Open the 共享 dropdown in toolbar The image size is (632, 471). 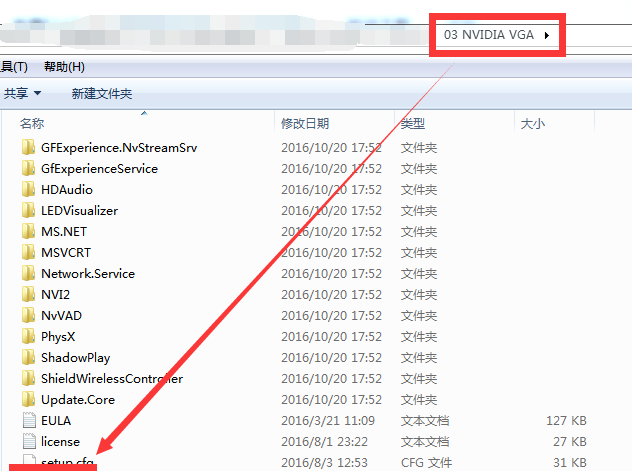[23, 93]
